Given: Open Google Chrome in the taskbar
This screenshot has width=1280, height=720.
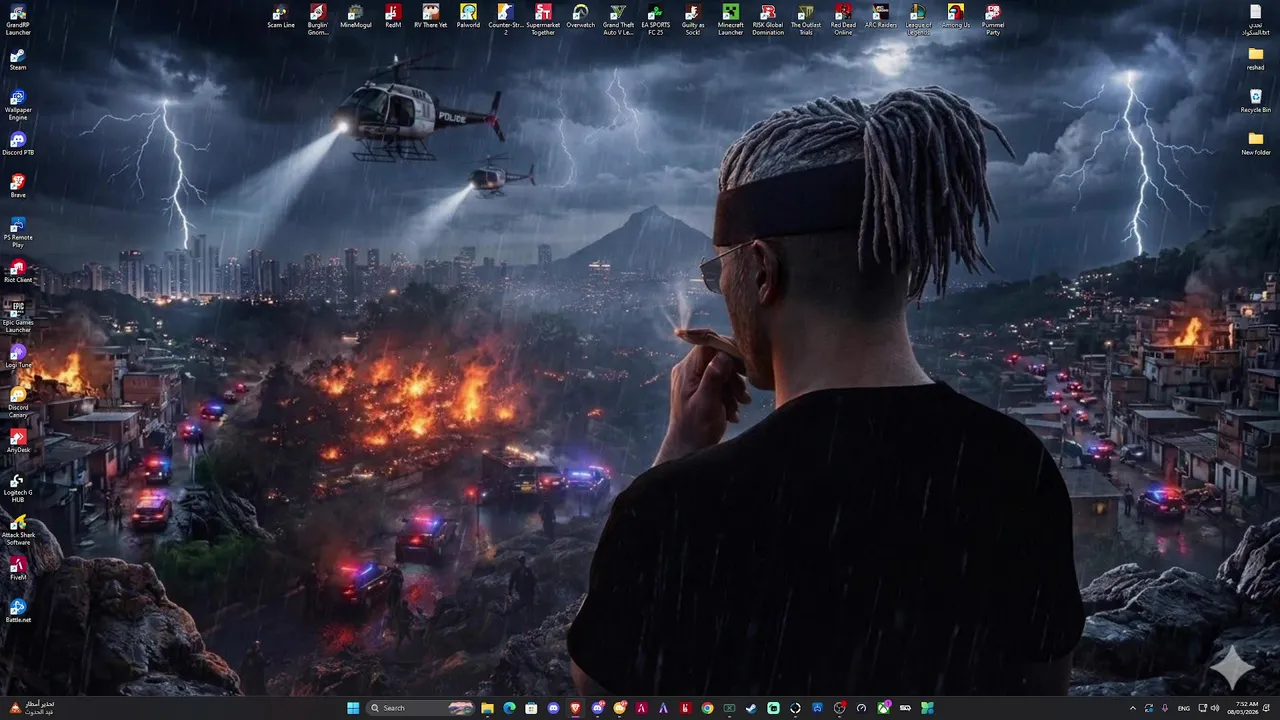Looking at the screenshot, I should 707,708.
